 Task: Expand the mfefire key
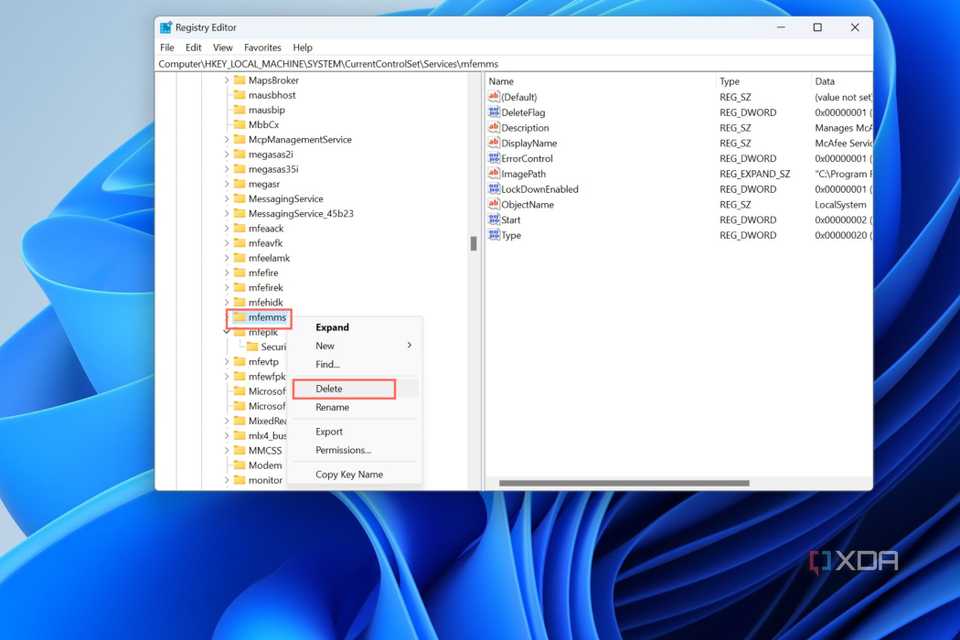pos(227,273)
